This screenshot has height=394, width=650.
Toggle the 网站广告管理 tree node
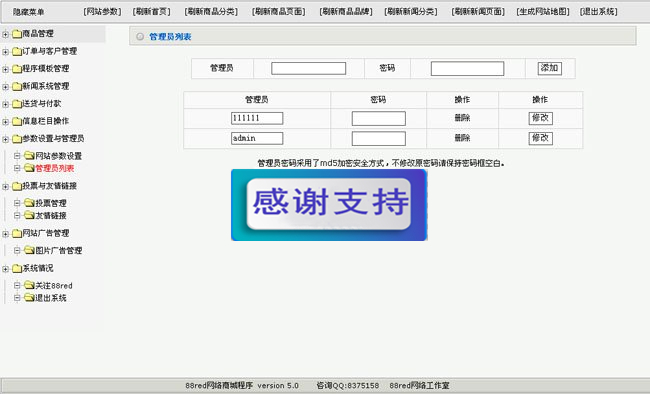5,234
